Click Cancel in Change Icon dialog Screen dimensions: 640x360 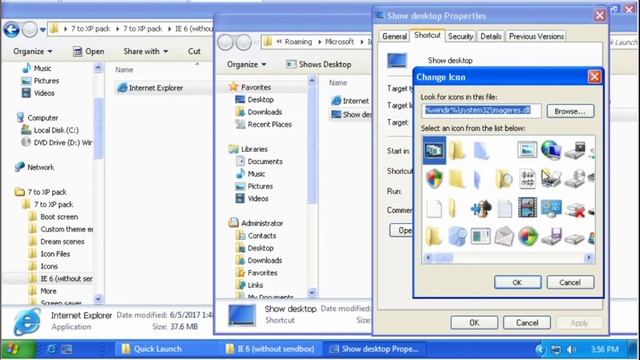(x=570, y=282)
